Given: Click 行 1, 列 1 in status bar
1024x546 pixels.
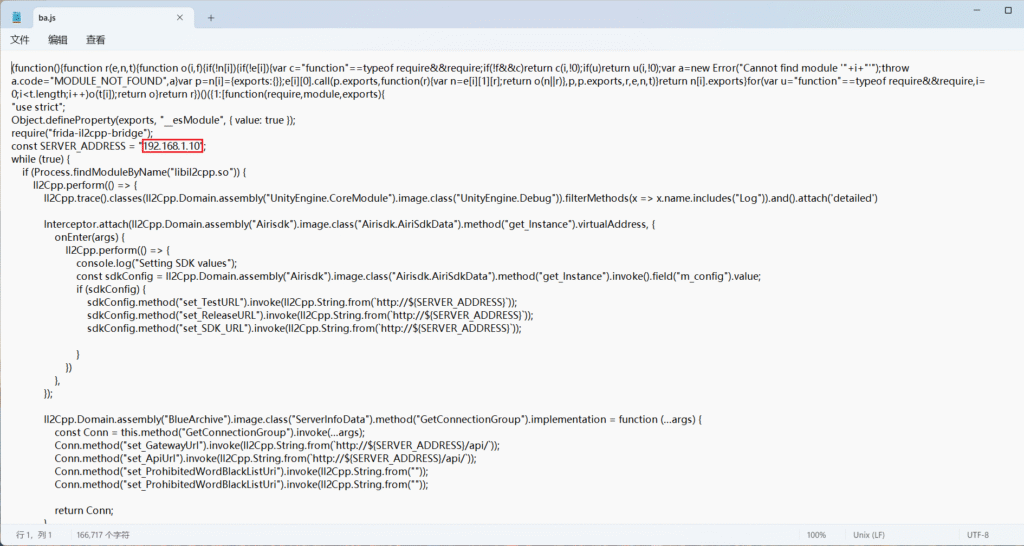Looking at the screenshot, I should coord(35,535).
